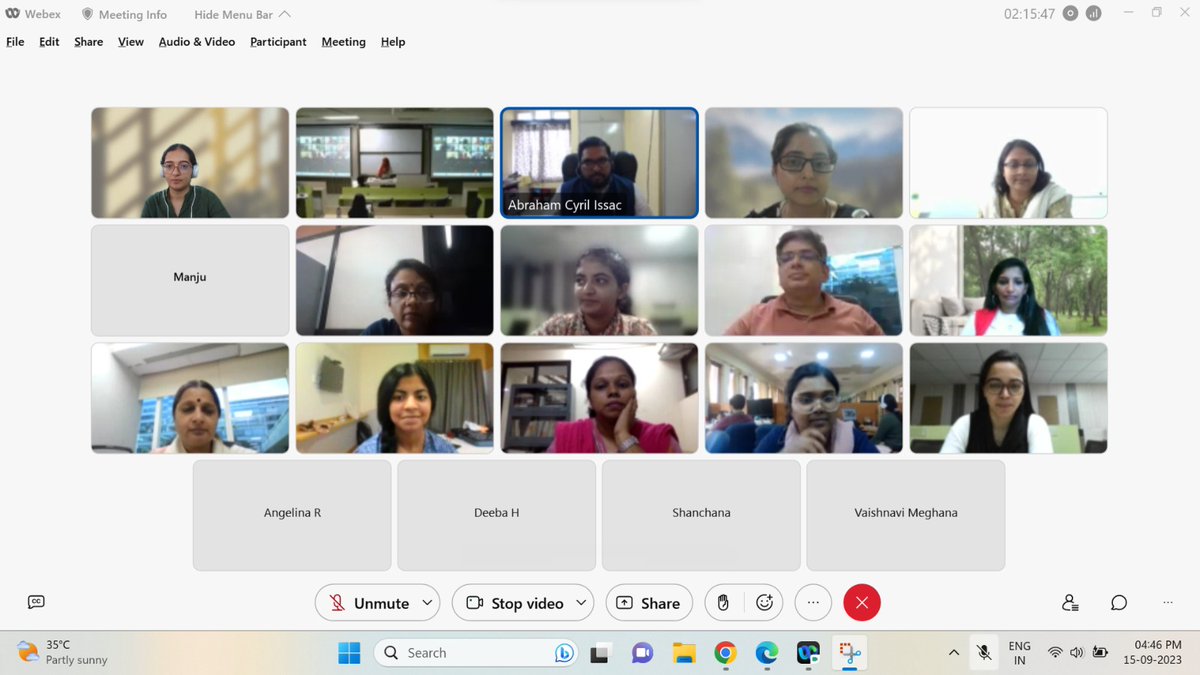Open the speaker volume tray icon
The image size is (1200, 675).
click(1077, 653)
